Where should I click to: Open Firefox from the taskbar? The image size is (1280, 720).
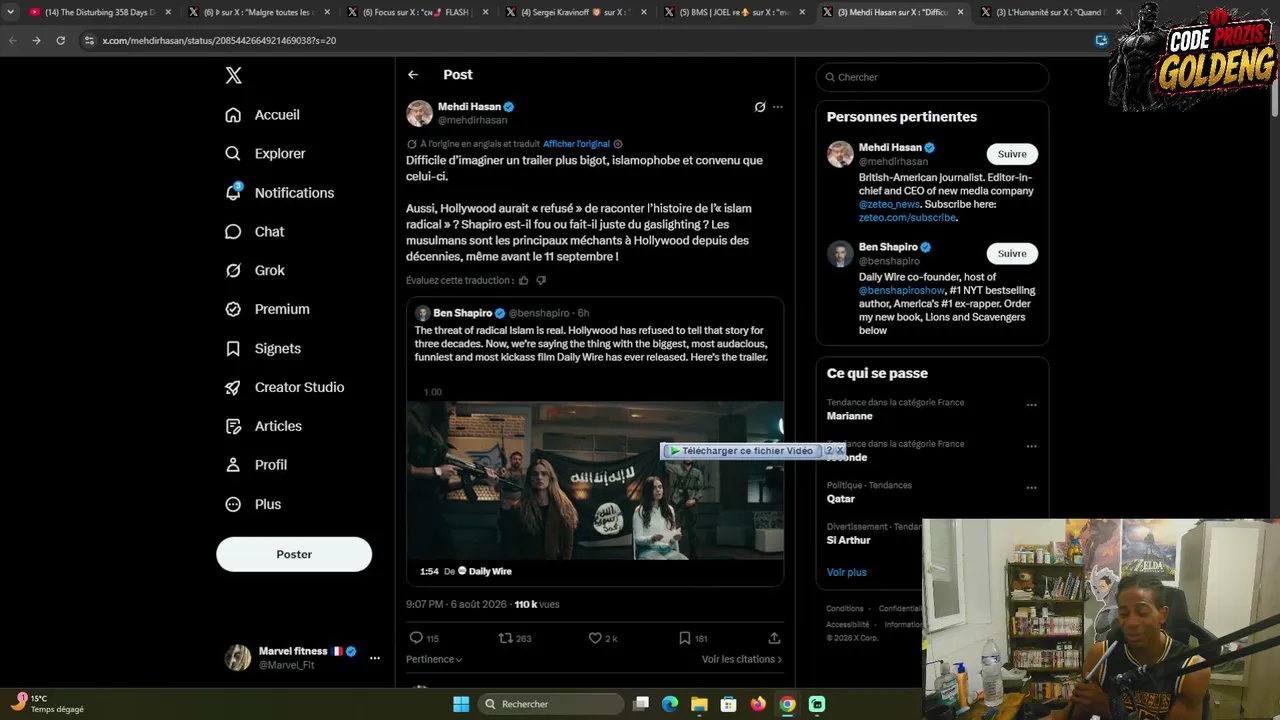(x=758, y=704)
